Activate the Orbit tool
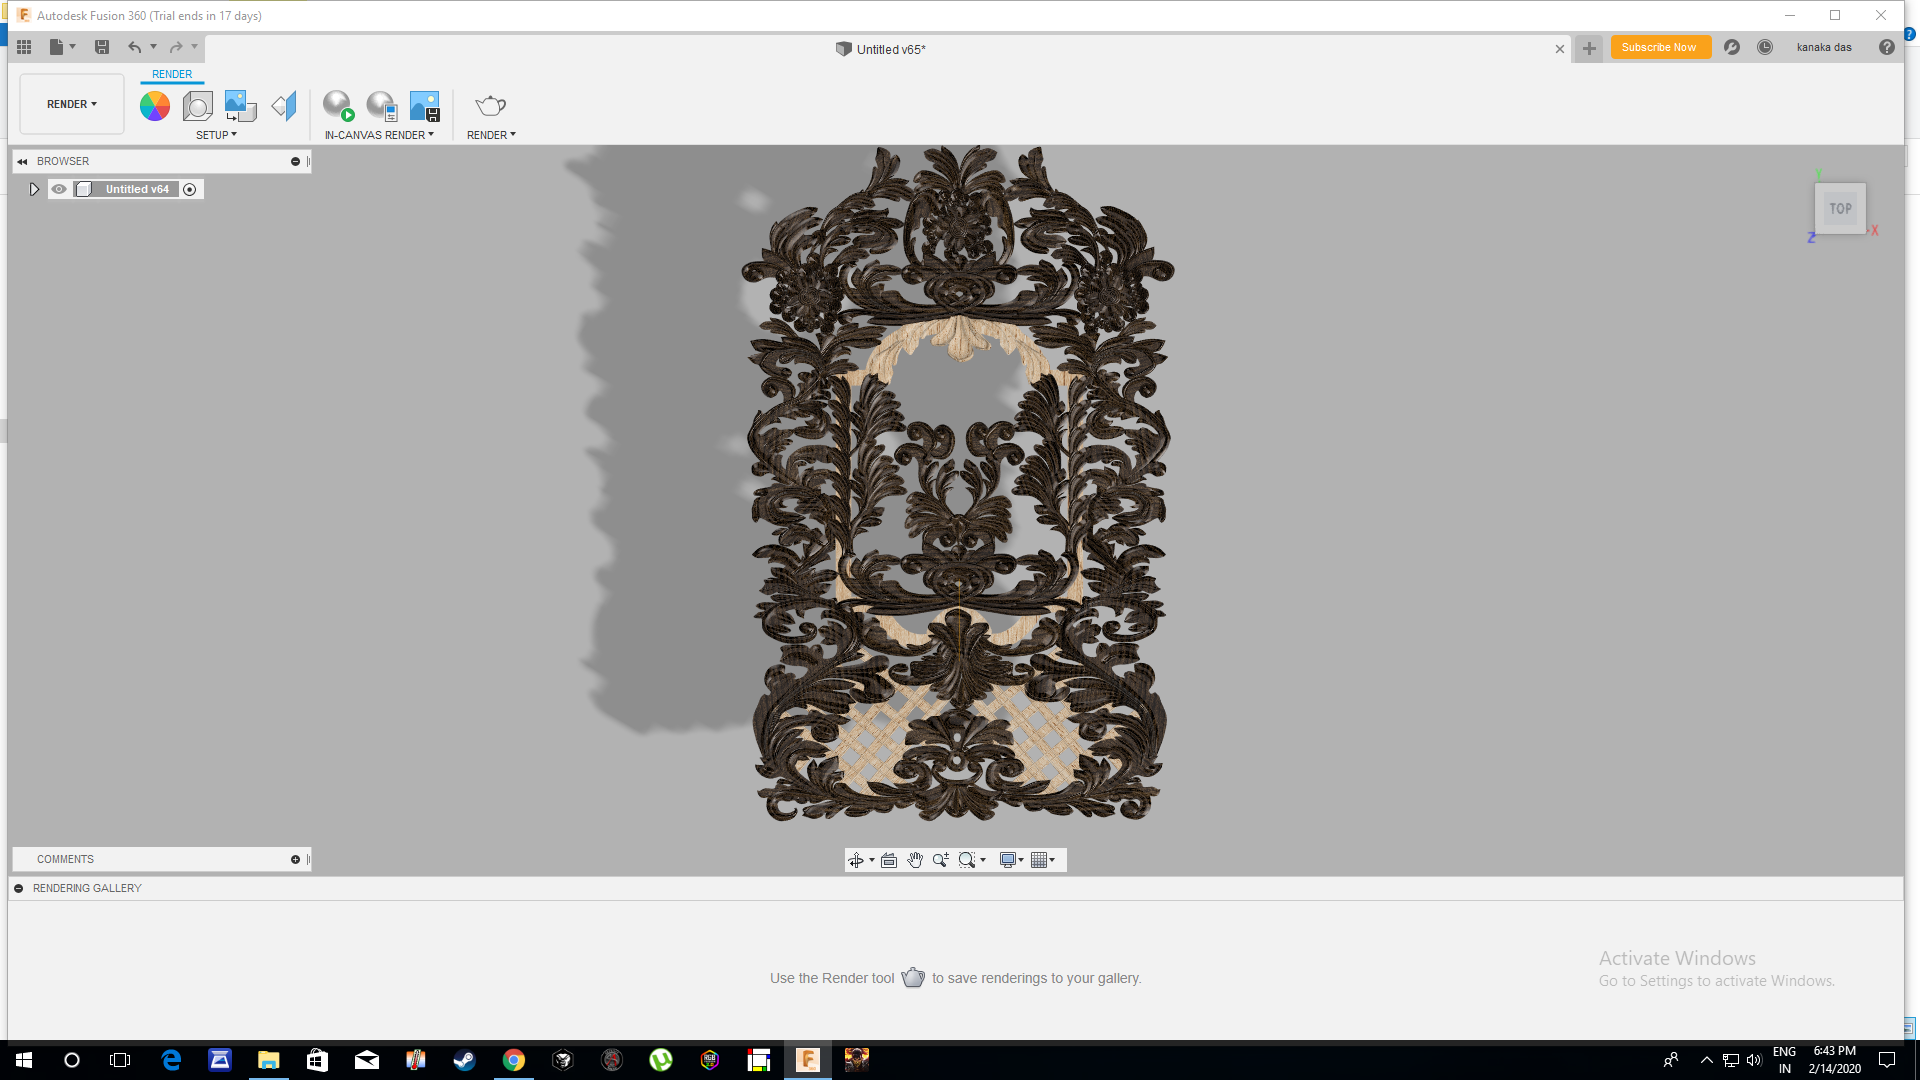The width and height of the screenshot is (1920, 1080). pos(857,859)
